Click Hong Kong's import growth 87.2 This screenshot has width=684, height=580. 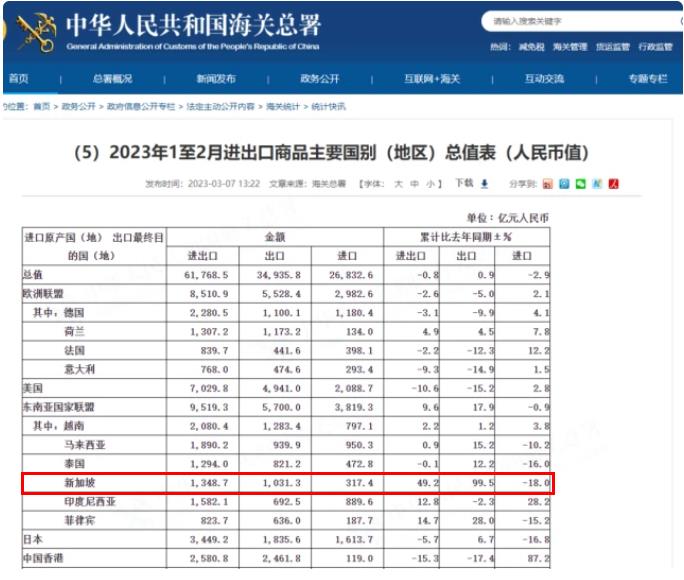(x=538, y=558)
